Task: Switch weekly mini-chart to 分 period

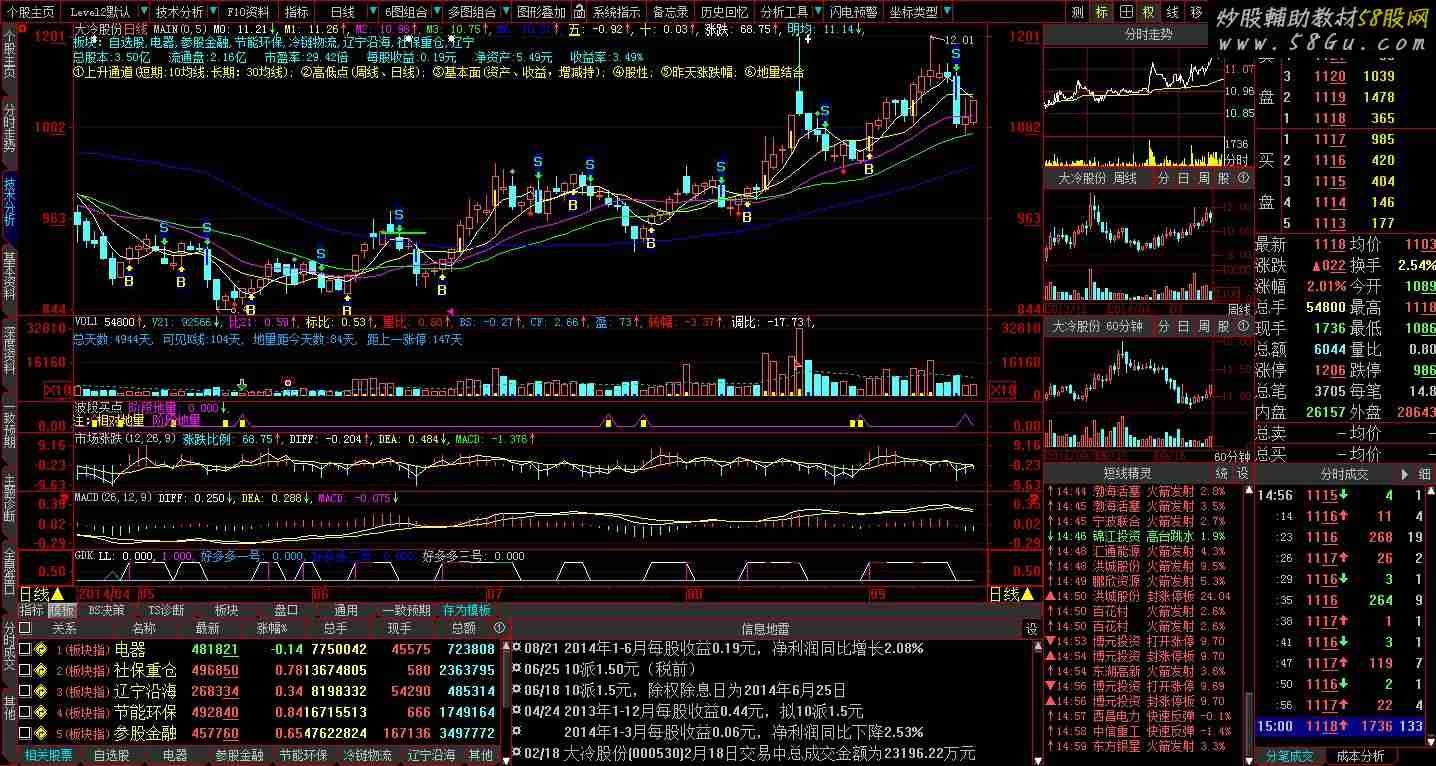Action: click(x=1164, y=178)
